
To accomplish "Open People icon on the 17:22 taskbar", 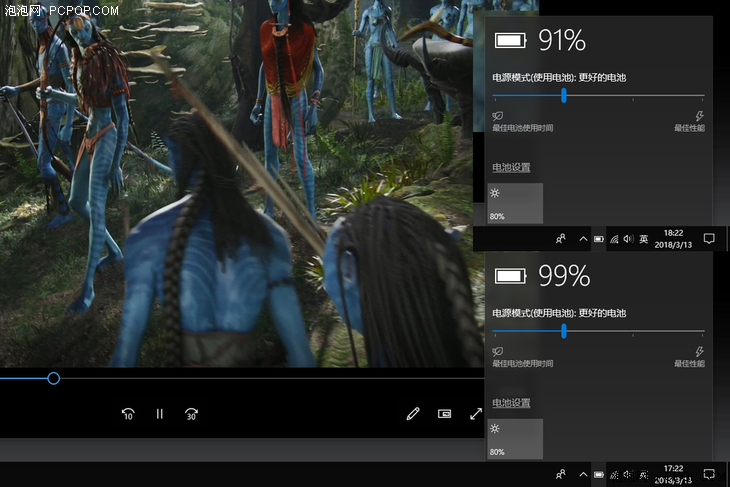I will point(561,474).
